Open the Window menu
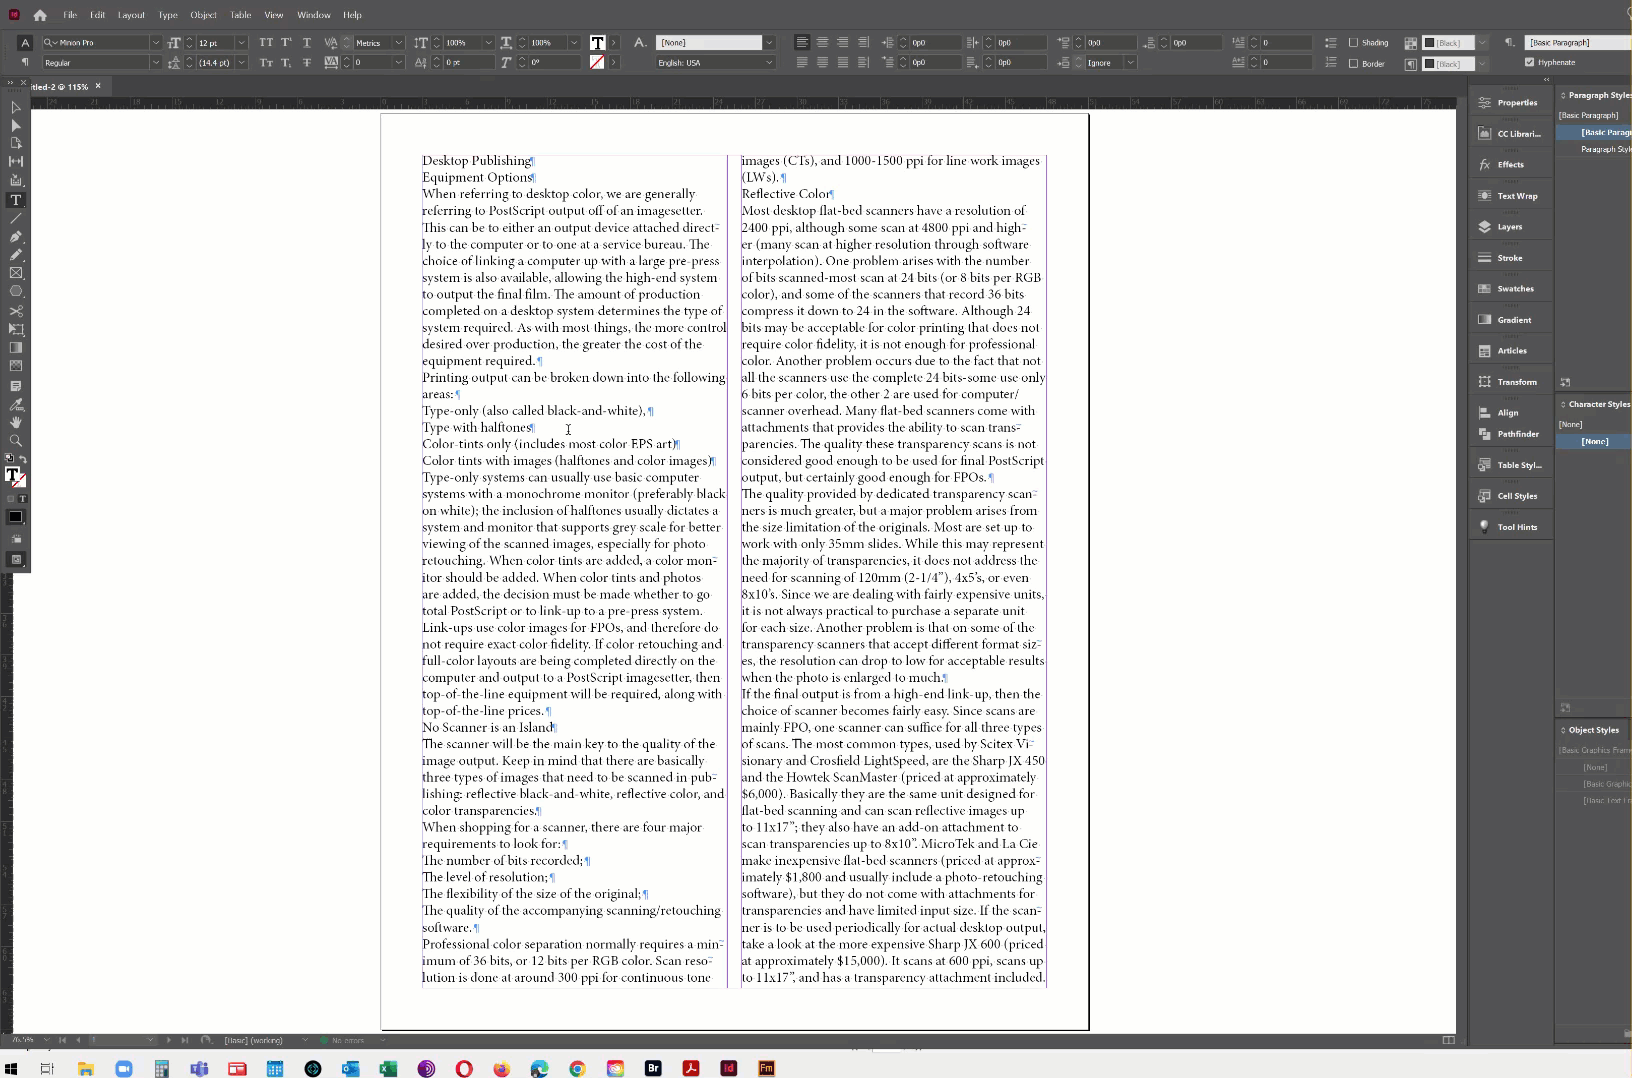 [x=313, y=15]
